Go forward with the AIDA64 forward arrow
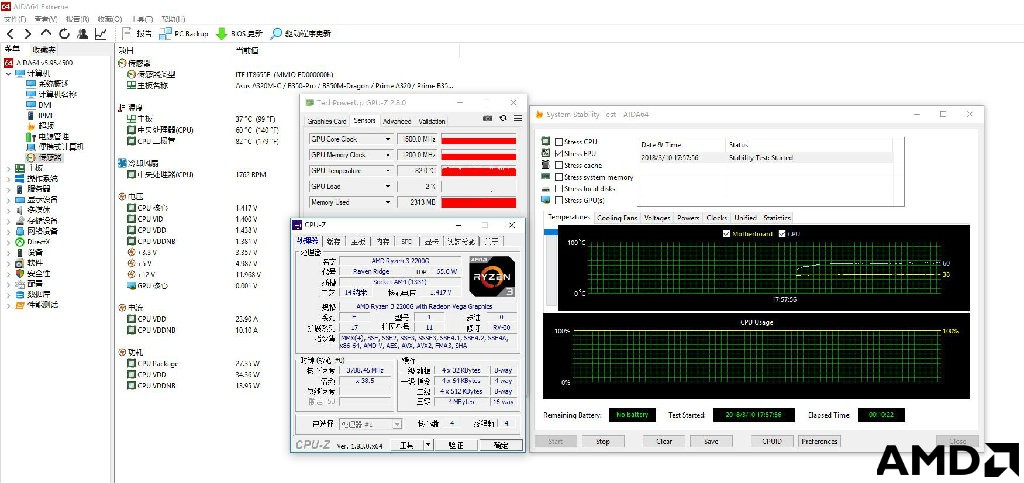Viewport: 1024px width, 483px height. 27,33
